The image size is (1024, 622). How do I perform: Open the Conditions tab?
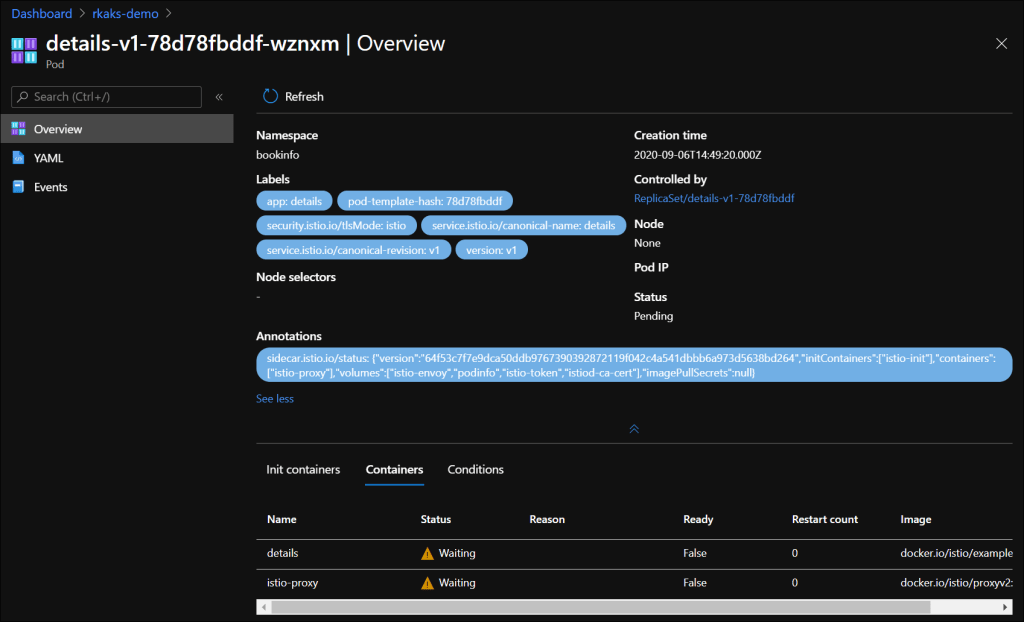[x=475, y=469]
